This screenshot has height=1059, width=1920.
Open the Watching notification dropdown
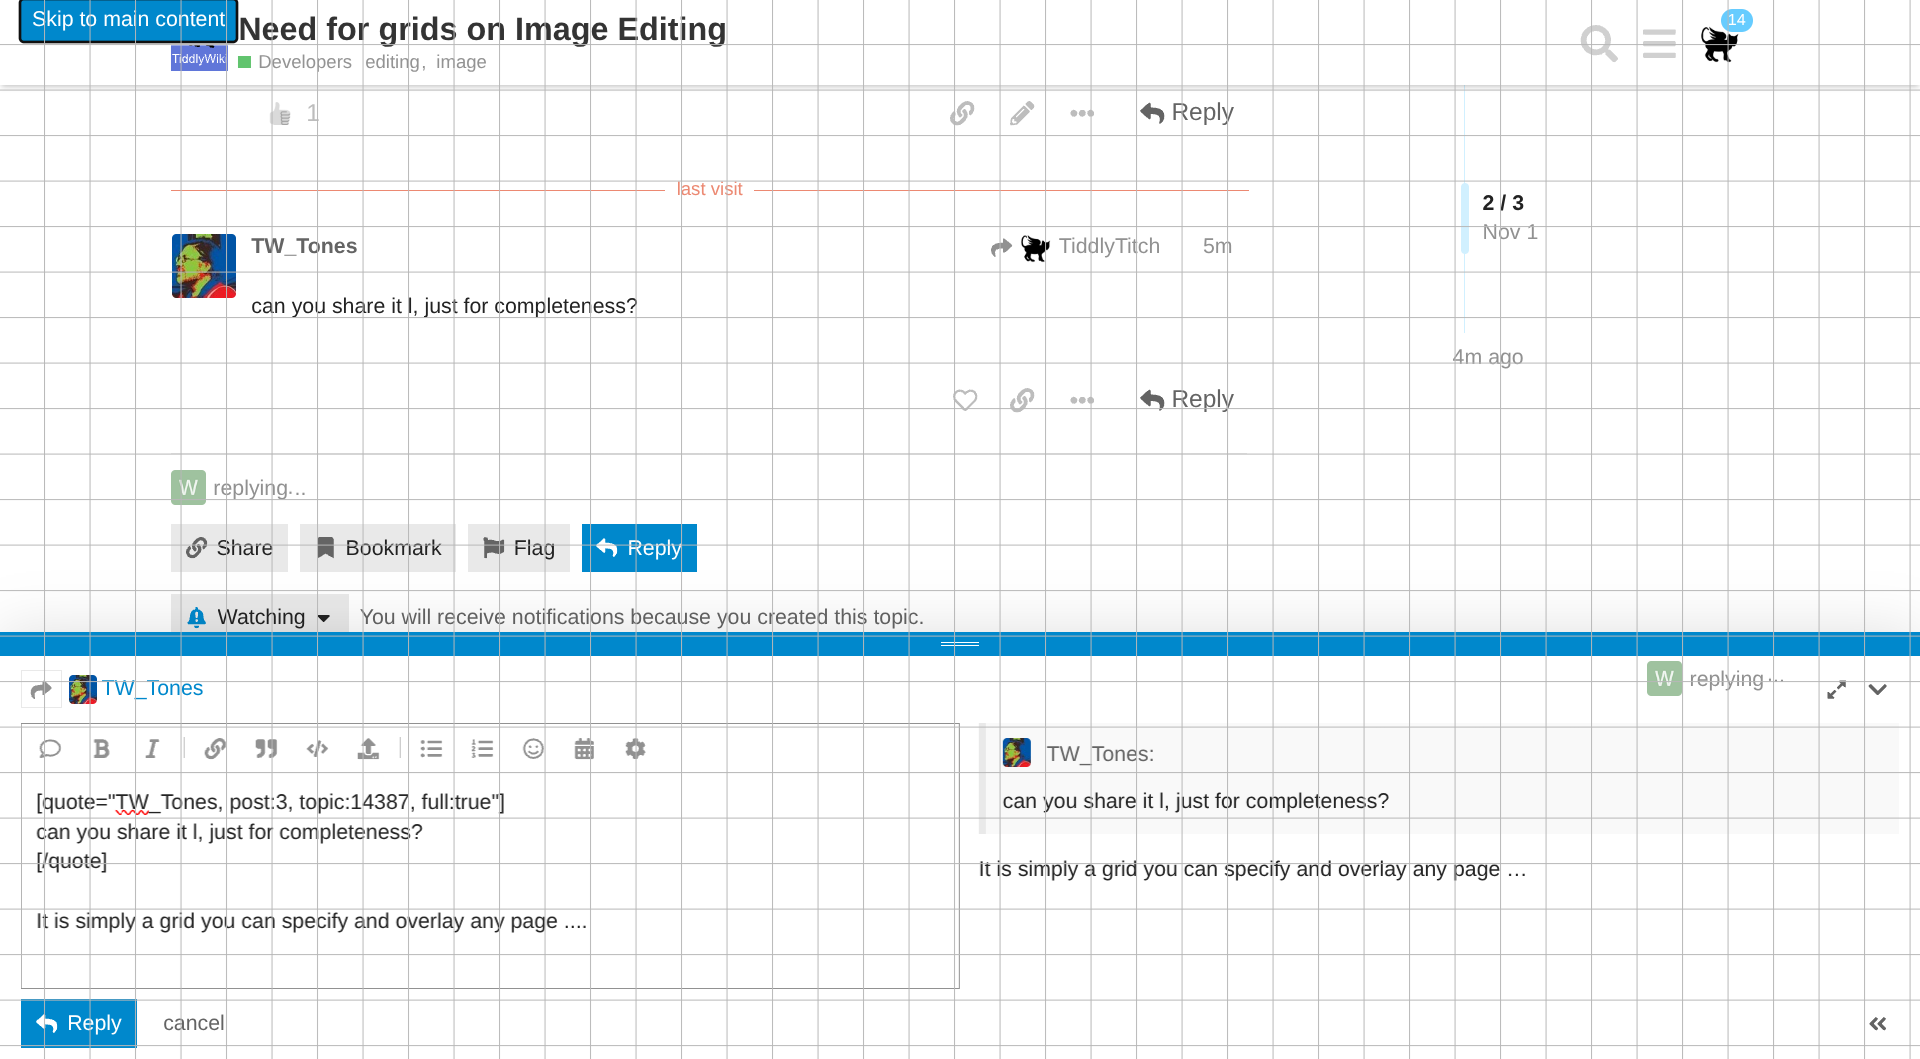(260, 617)
